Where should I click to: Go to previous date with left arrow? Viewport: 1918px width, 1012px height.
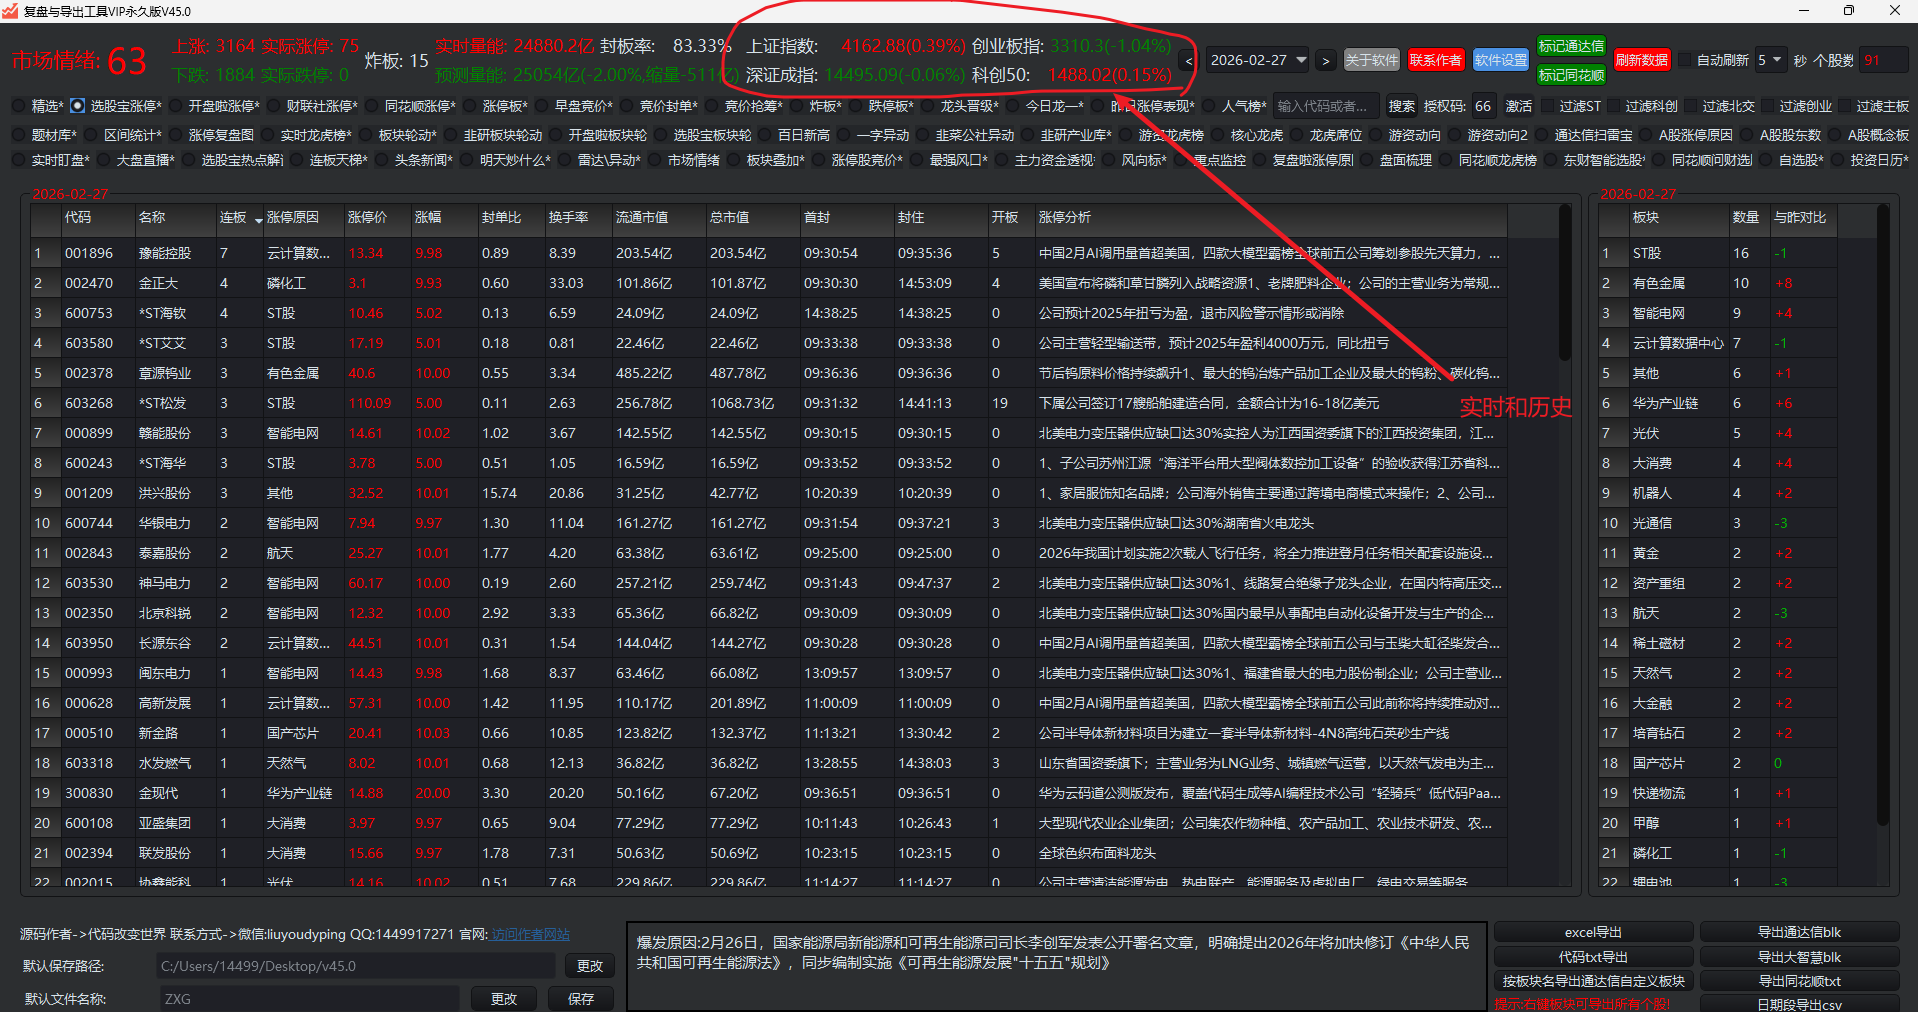click(x=1188, y=61)
